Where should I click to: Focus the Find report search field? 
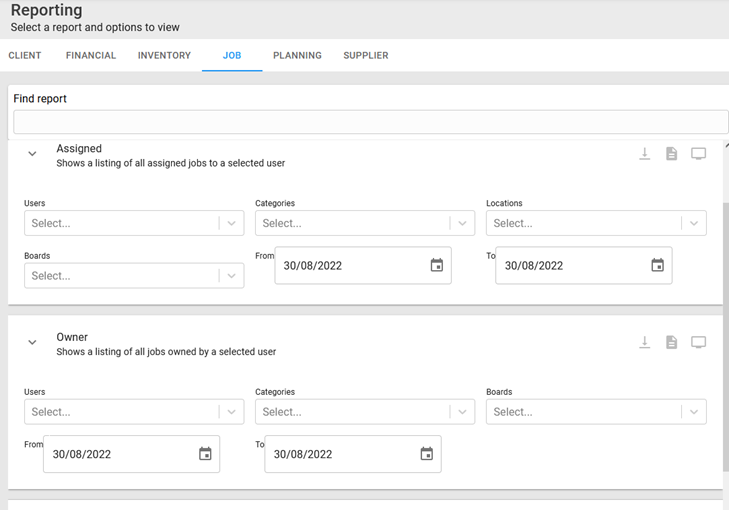pos(371,122)
